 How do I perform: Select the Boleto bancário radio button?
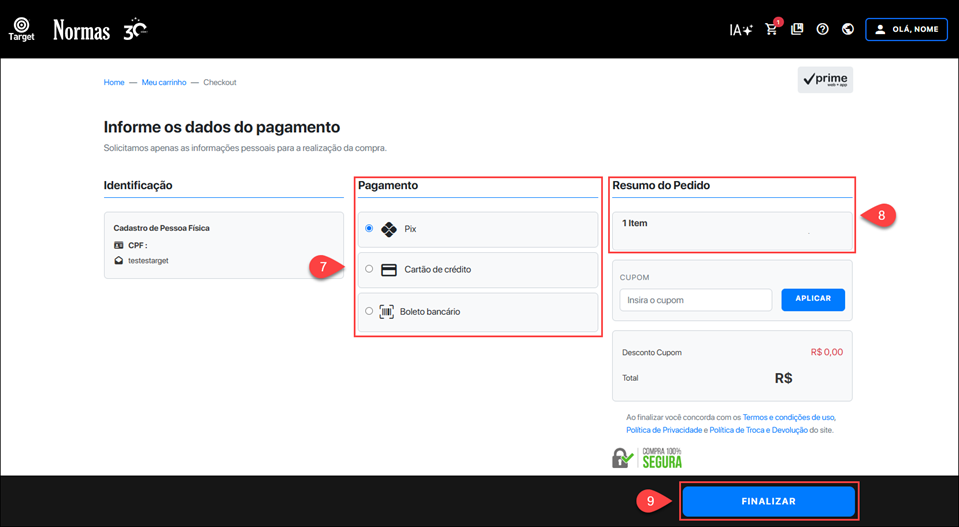click(369, 311)
